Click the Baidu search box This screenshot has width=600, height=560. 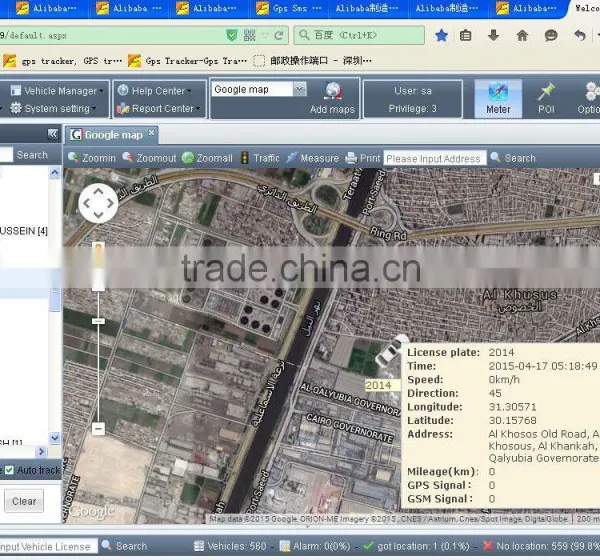(359, 35)
